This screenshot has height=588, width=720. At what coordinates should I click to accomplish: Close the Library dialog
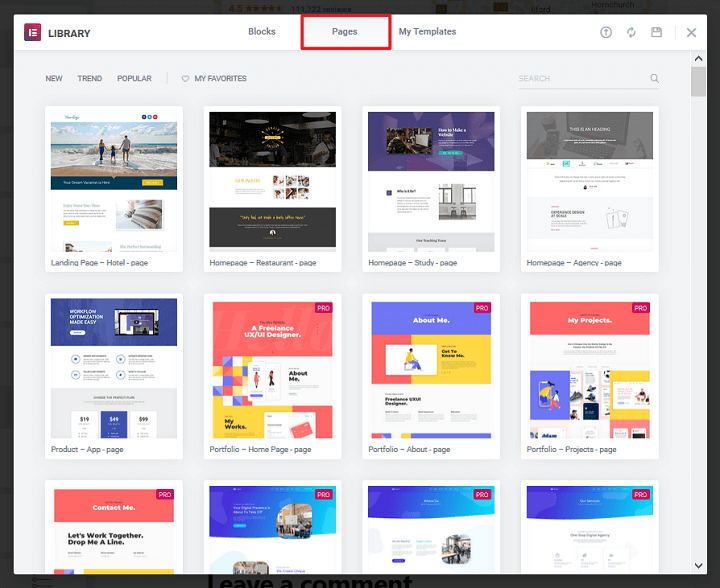pos(692,33)
